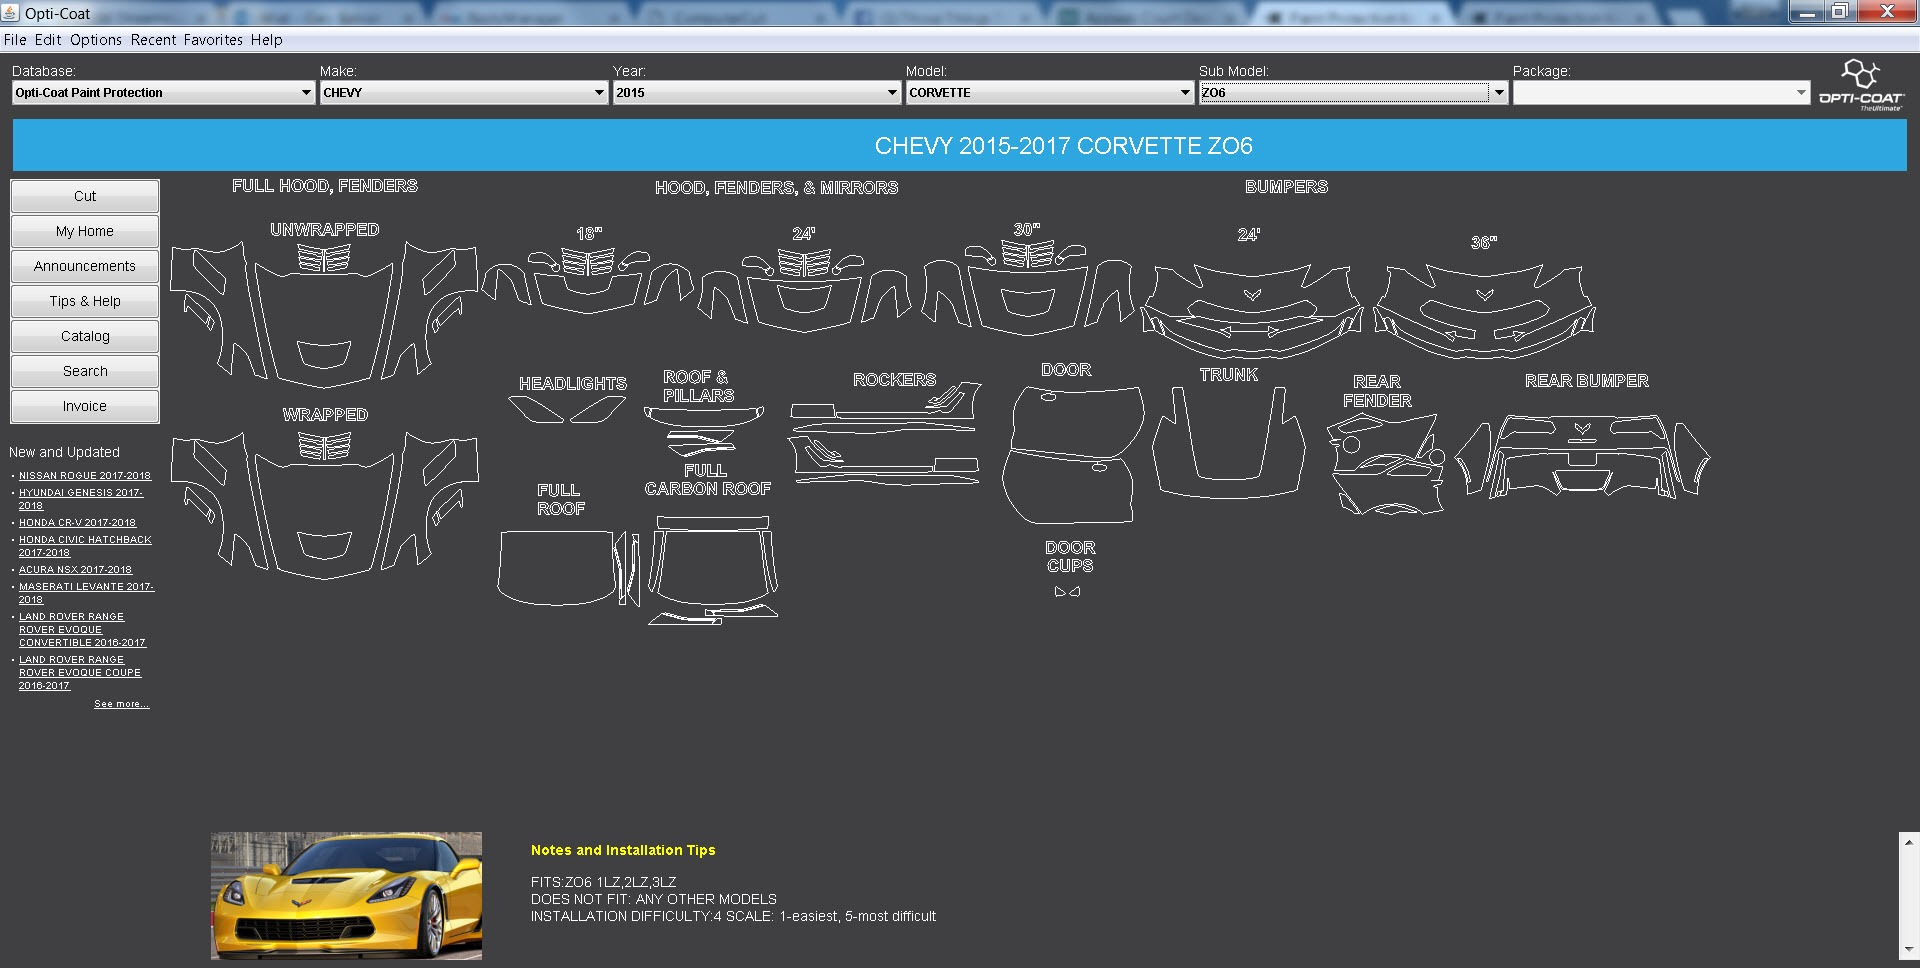Open Honda CR-V 2017-2018 link
The width and height of the screenshot is (1920, 968).
pyautogui.click(x=77, y=523)
